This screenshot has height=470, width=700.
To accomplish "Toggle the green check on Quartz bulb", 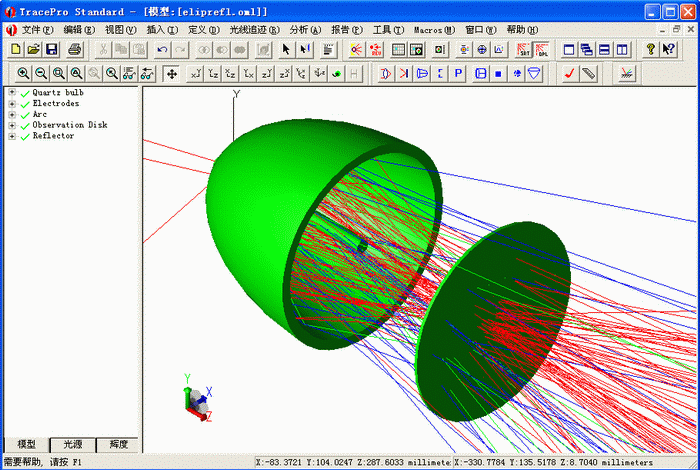I will 25,93.
